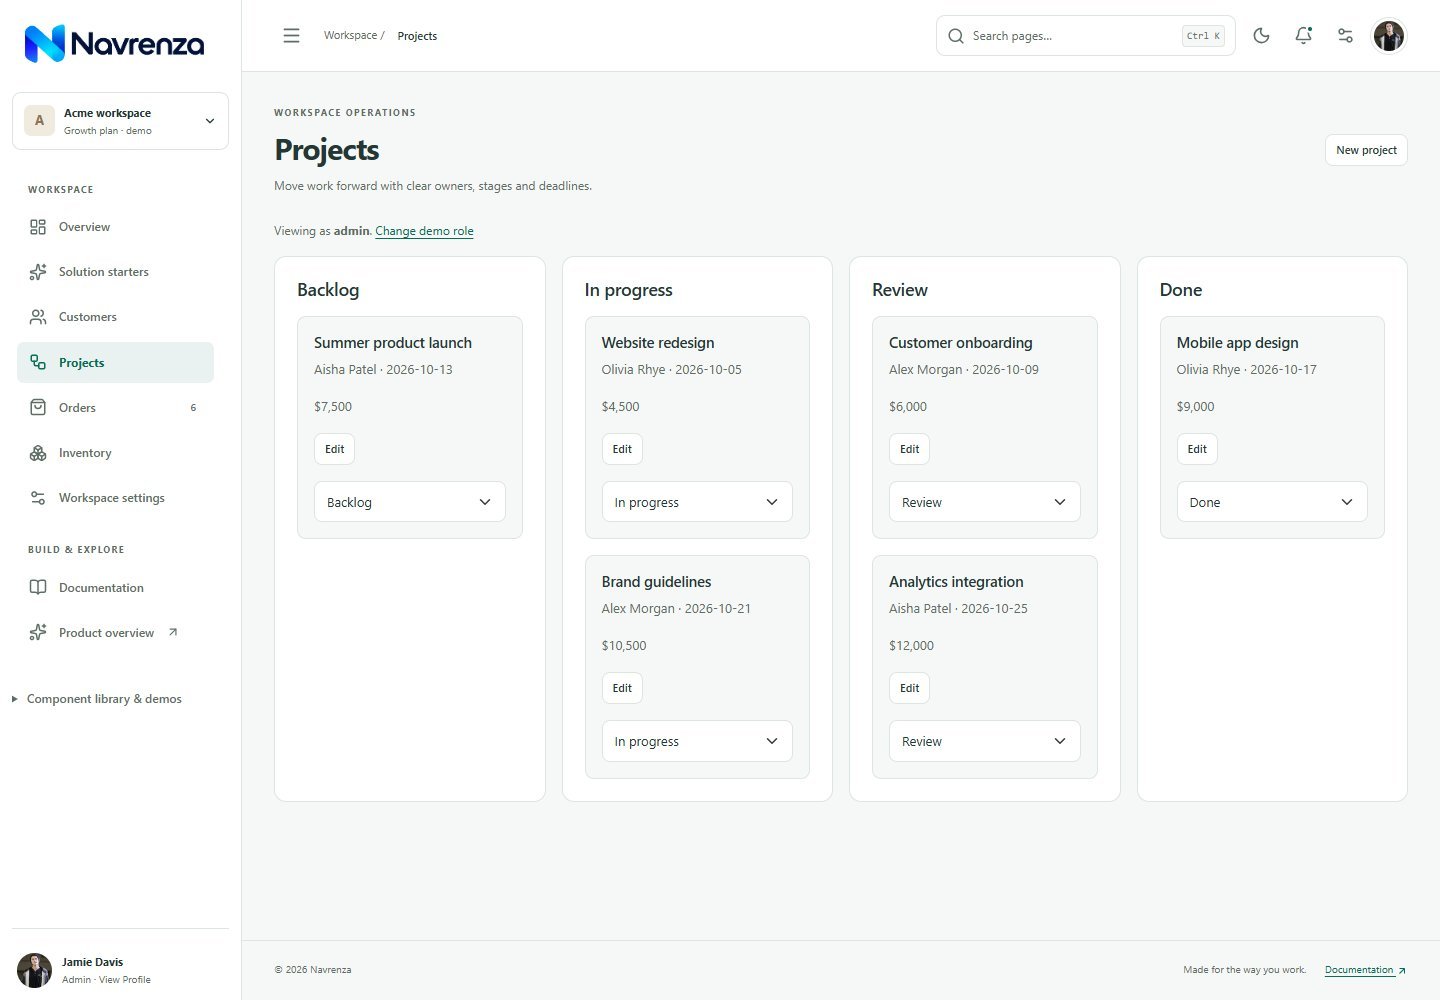Click the Orders bag icon
Image resolution: width=1440 pixels, height=1000 pixels.
pyautogui.click(x=38, y=407)
